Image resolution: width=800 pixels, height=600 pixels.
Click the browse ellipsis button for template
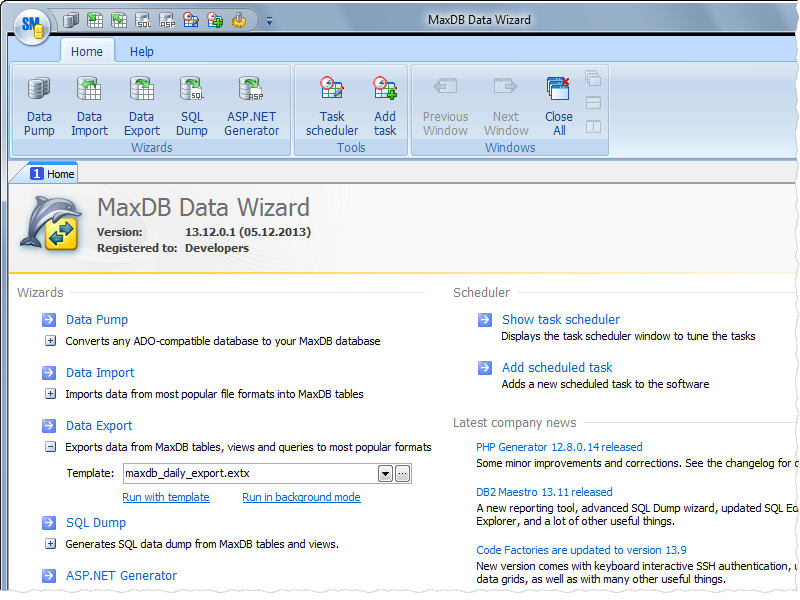pos(403,474)
